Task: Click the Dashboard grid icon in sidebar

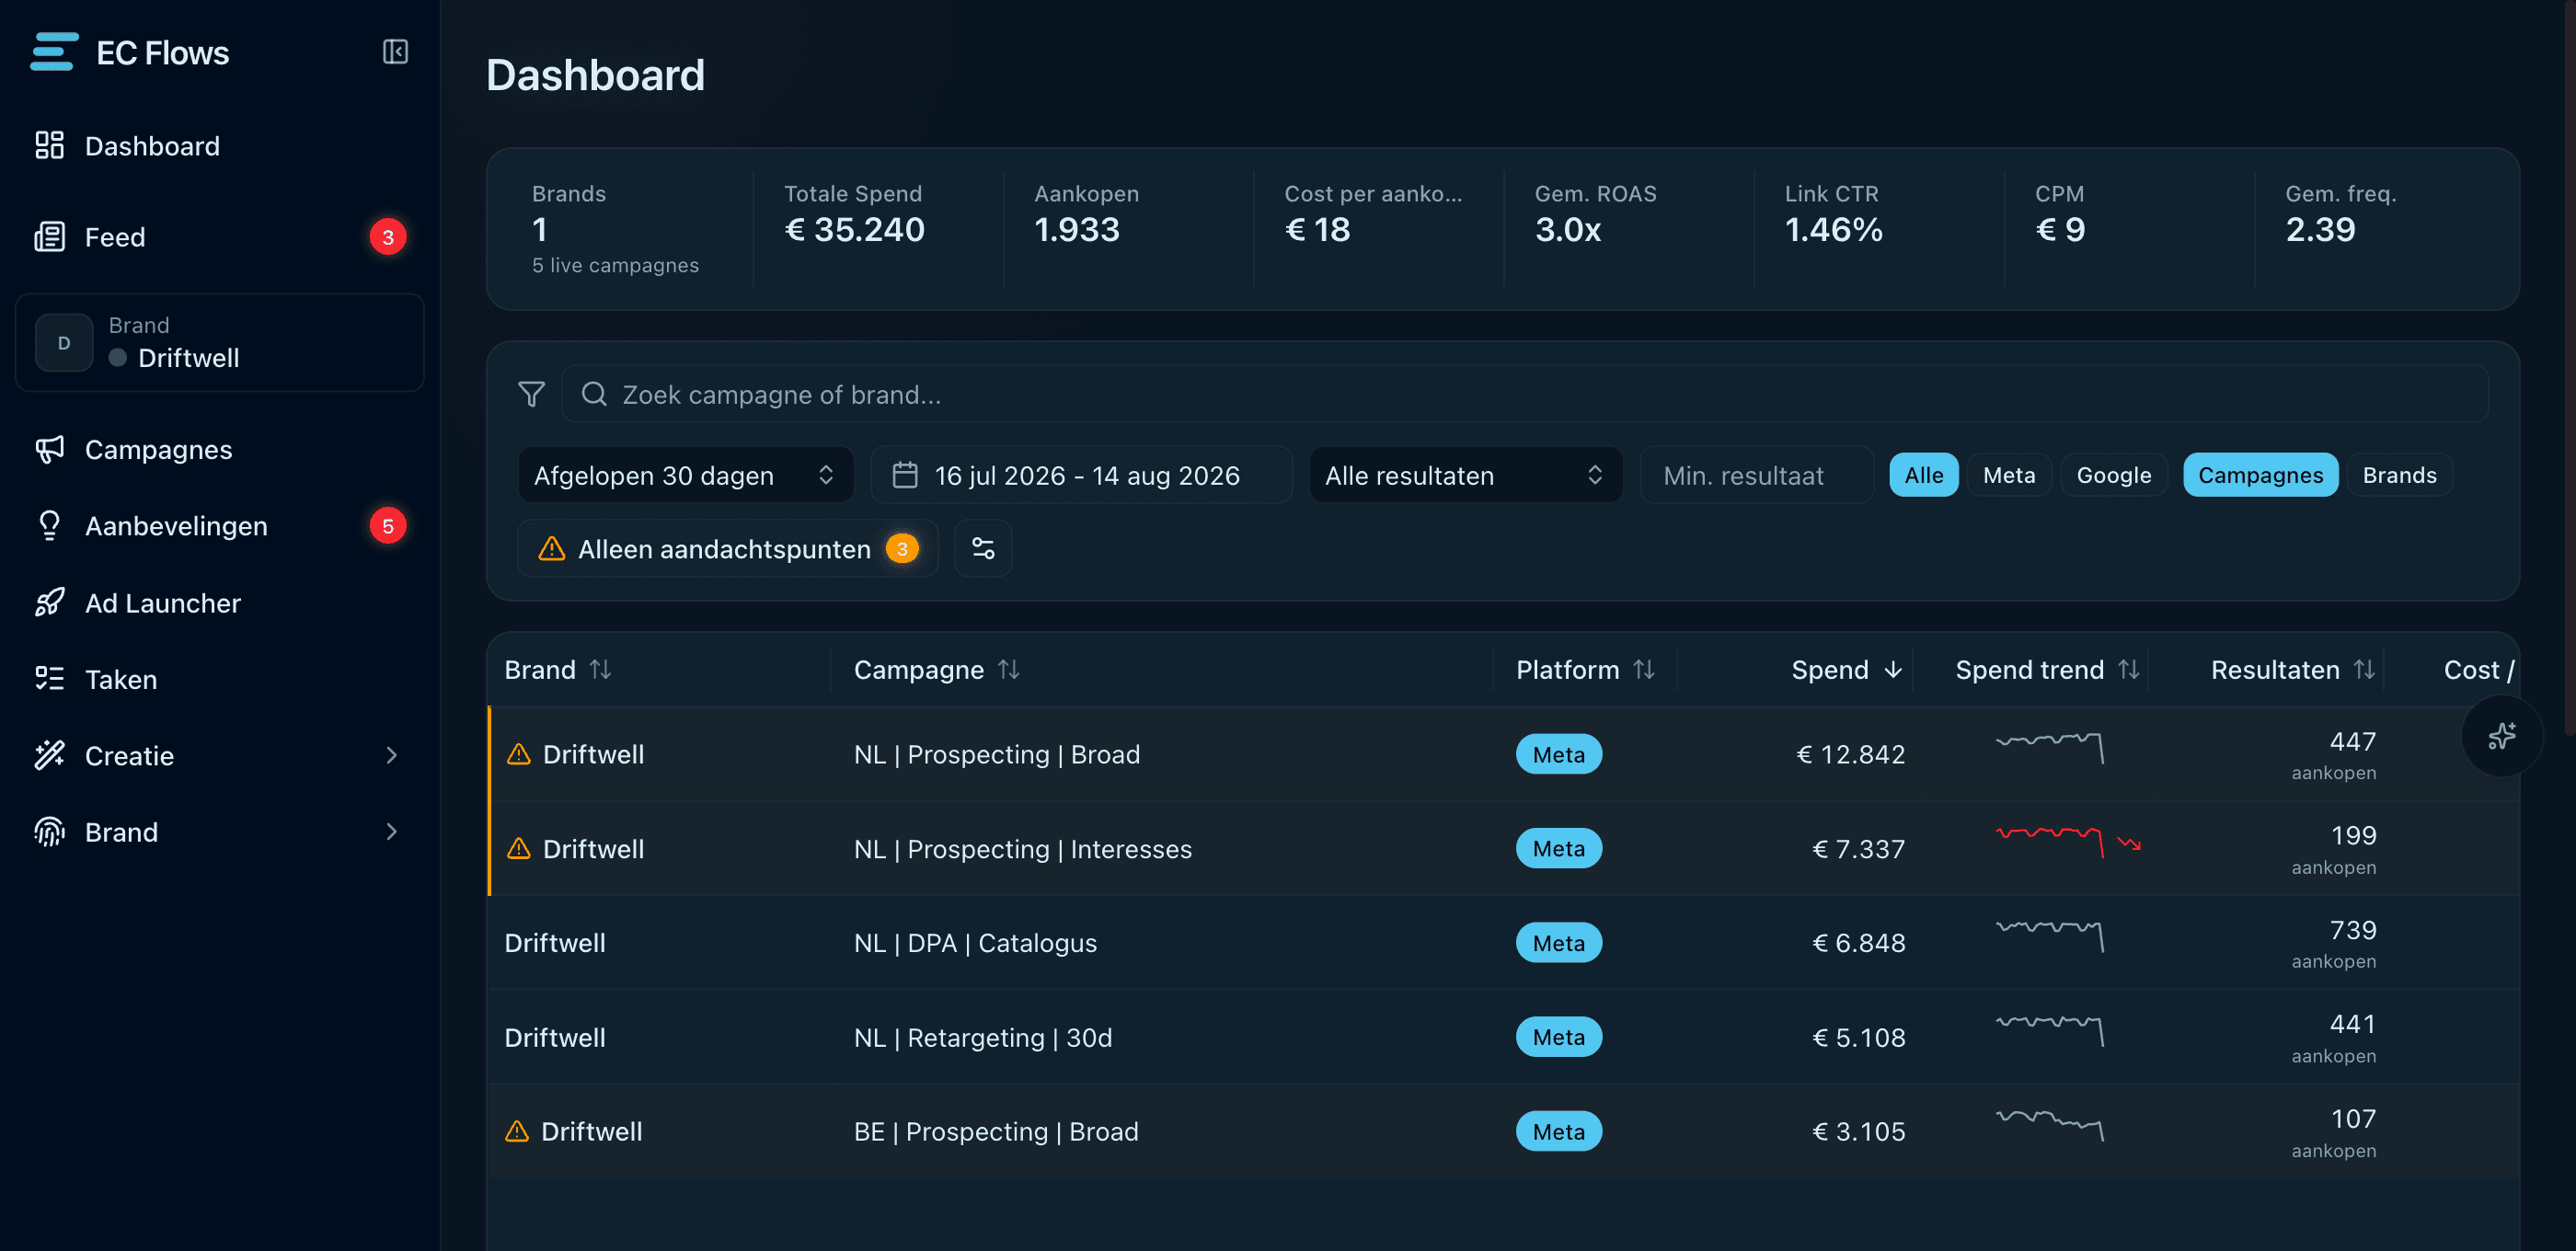Action: [49, 146]
